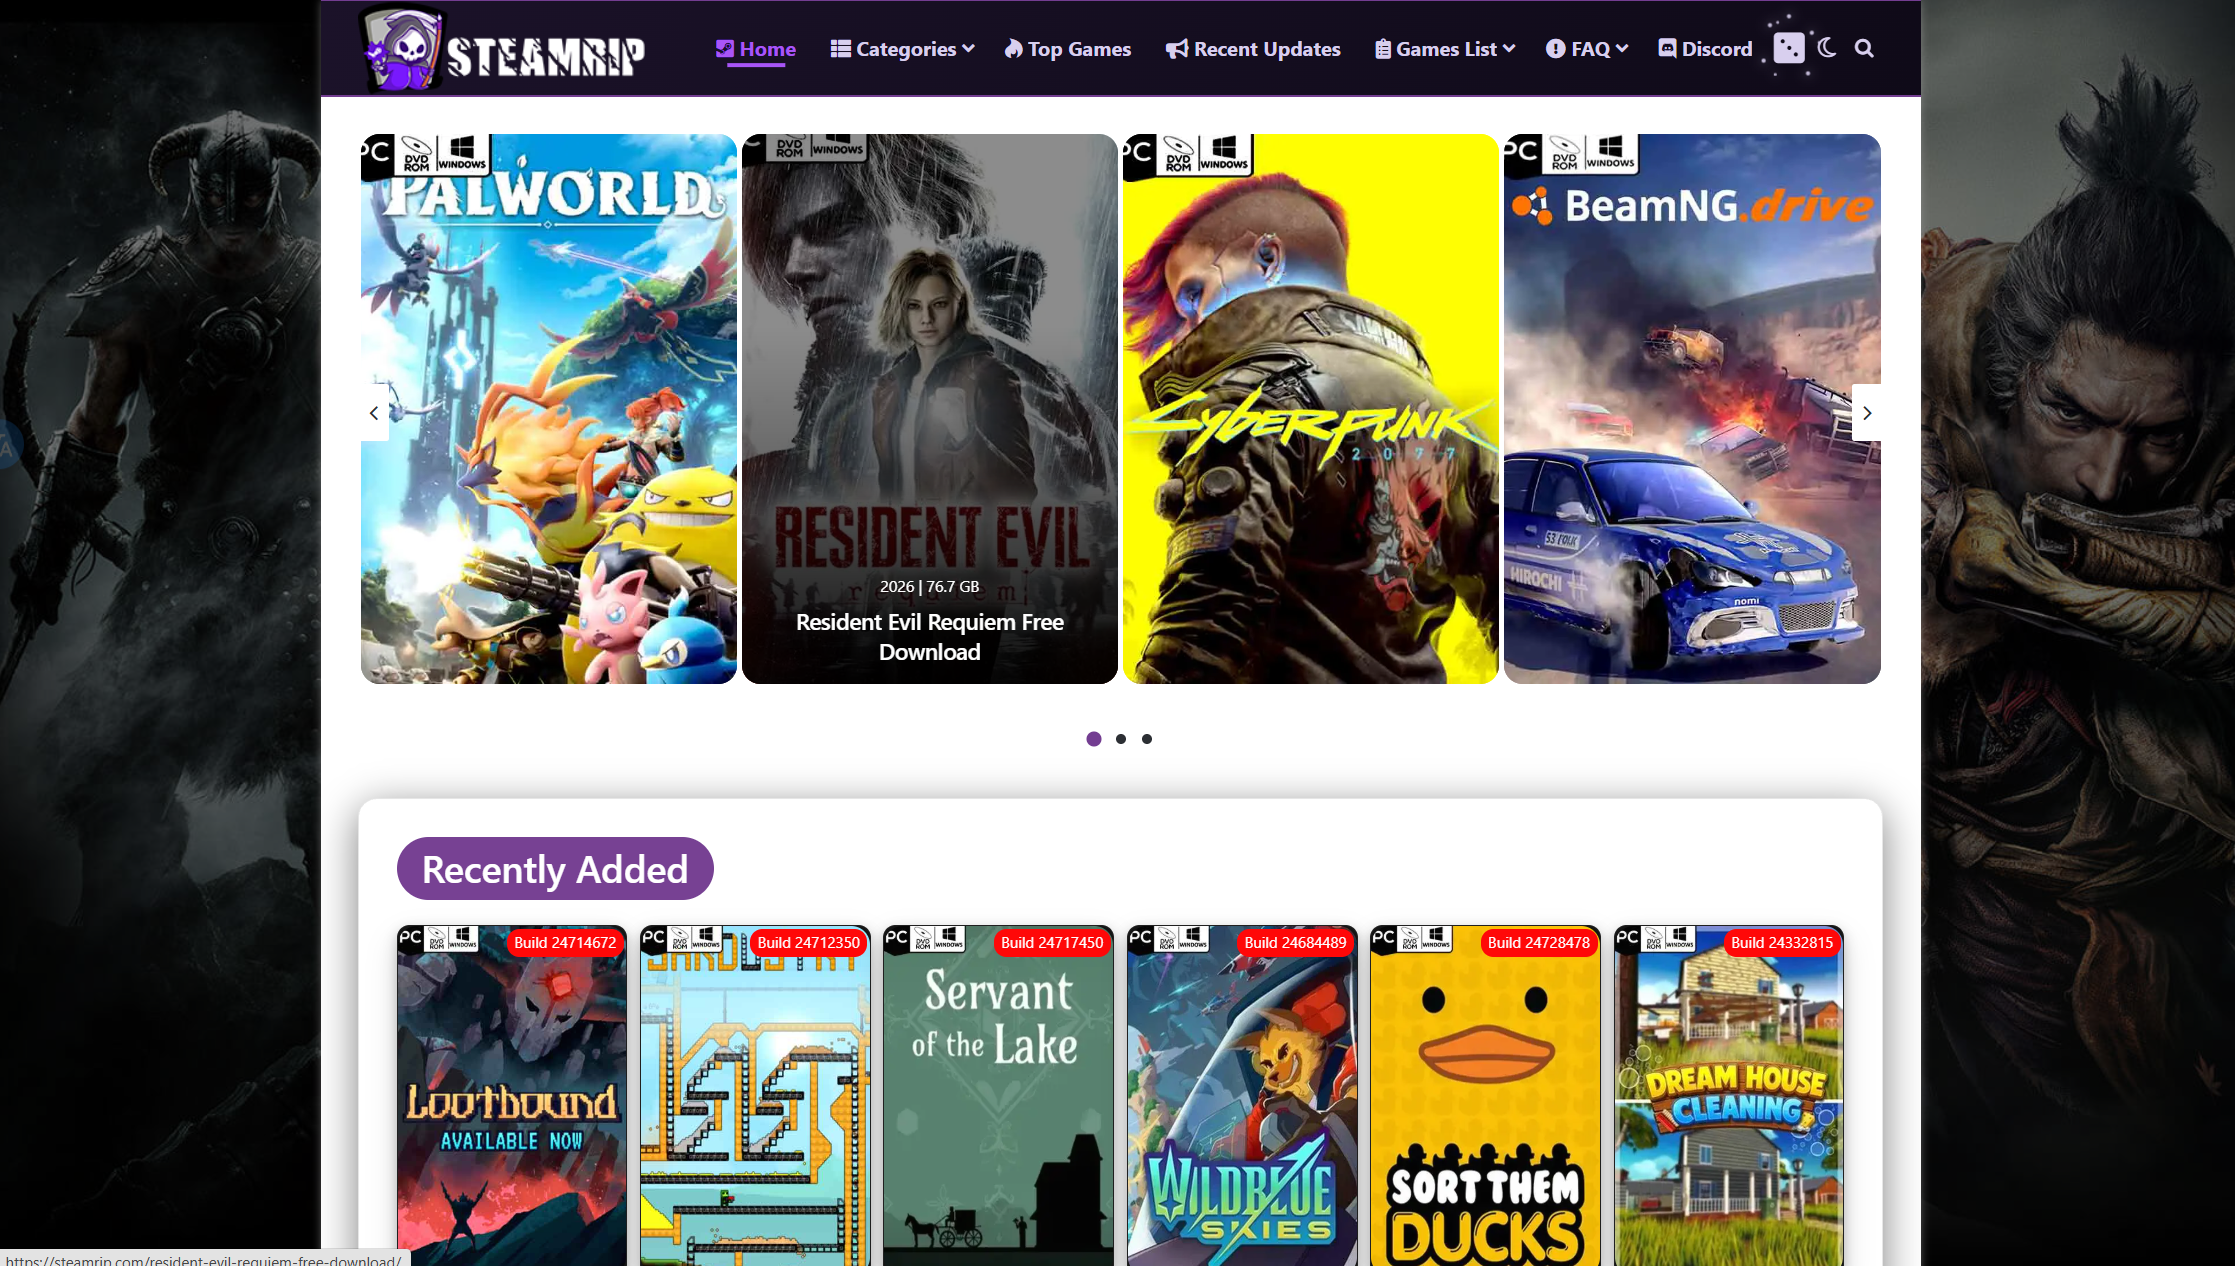Go to the Home page
2235x1266 pixels.
point(756,49)
